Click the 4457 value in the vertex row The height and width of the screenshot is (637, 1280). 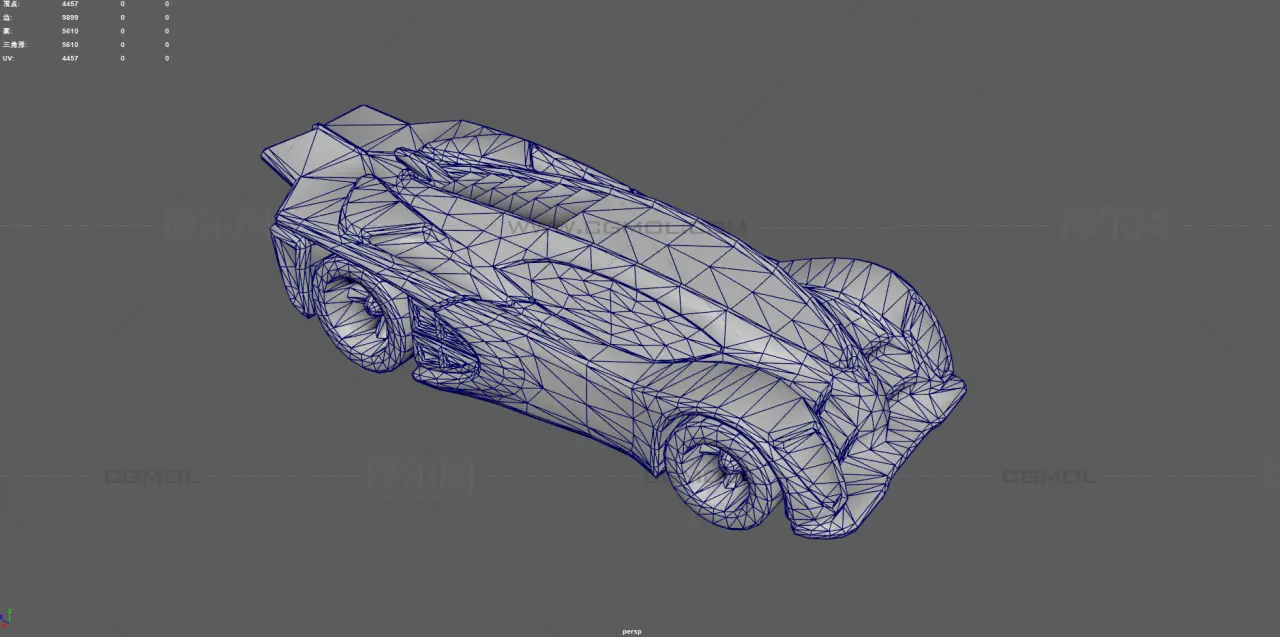pyautogui.click(x=69, y=4)
